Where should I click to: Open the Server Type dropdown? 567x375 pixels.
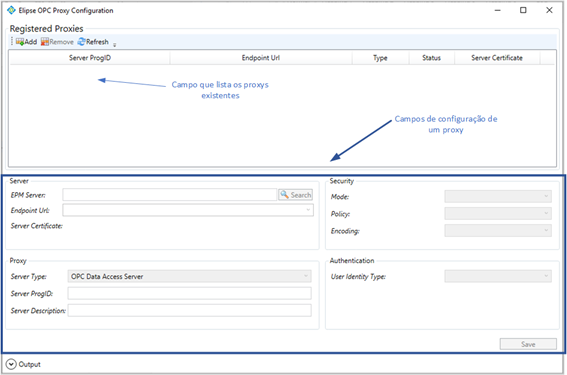(189, 276)
